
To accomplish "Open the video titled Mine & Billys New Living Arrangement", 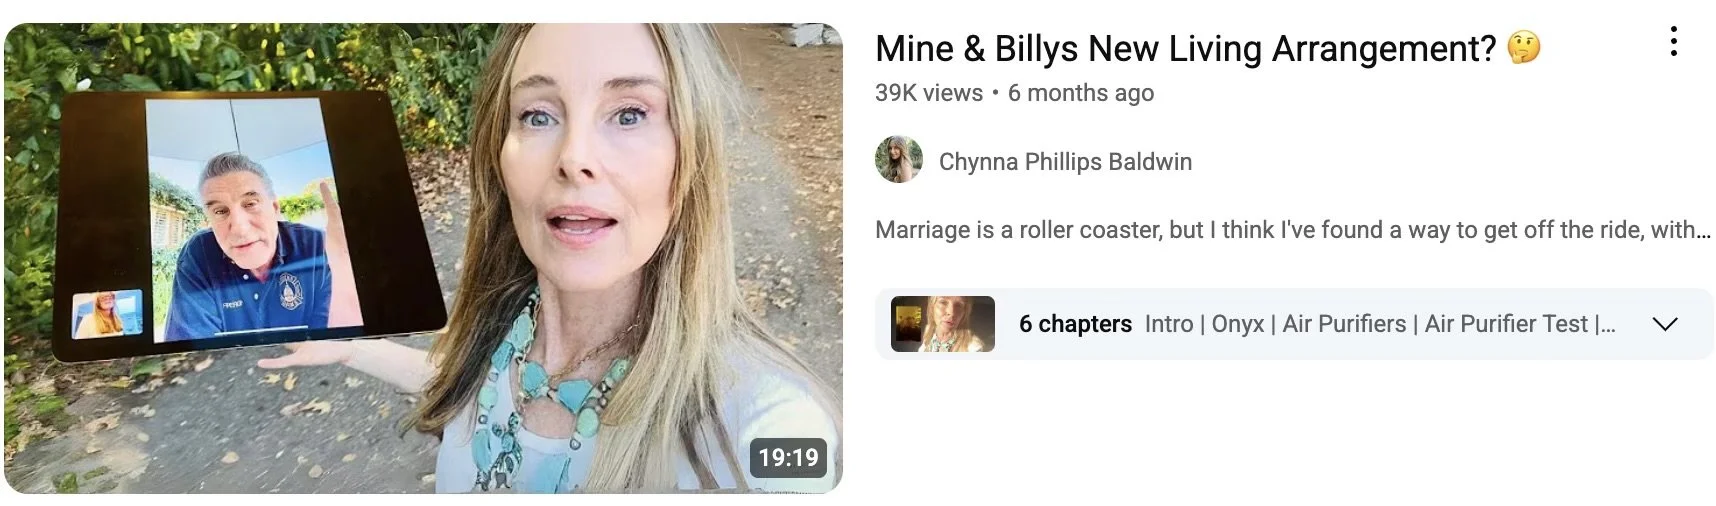I will click(1185, 48).
